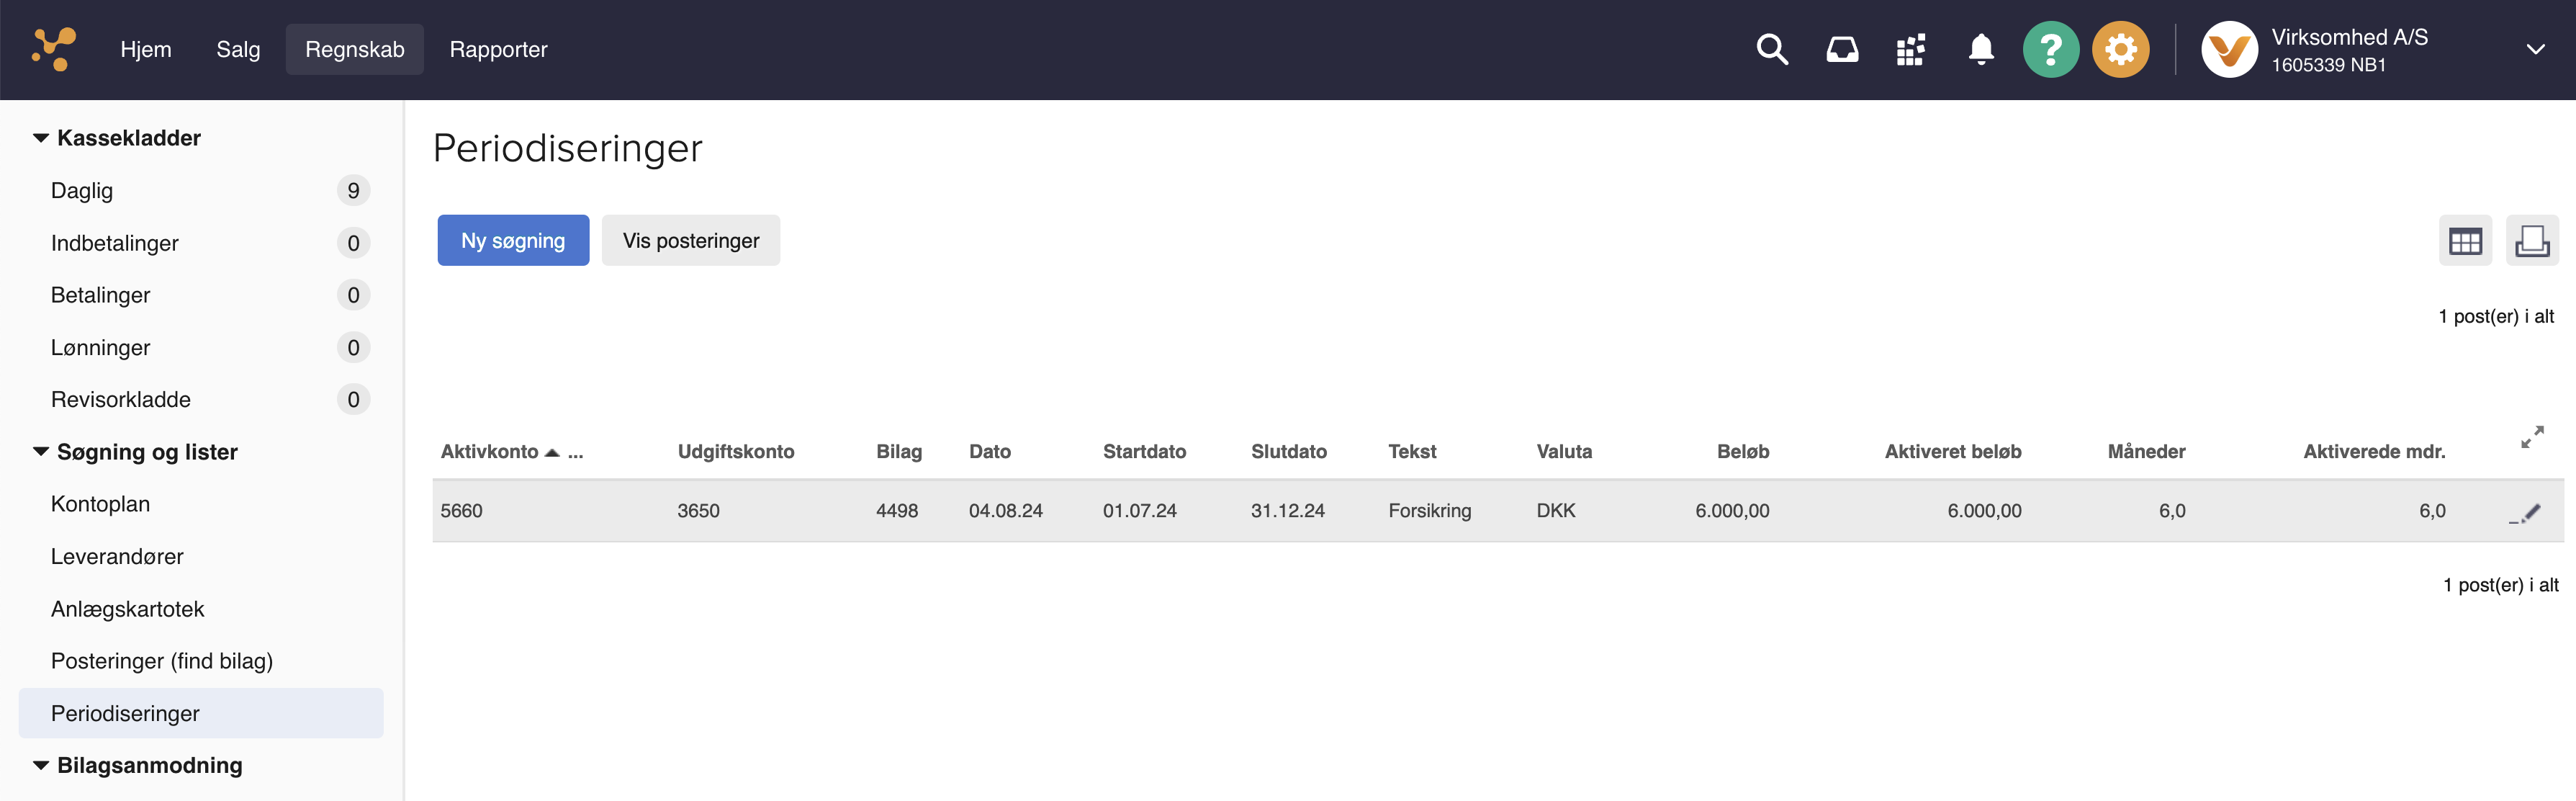Open Anlægskartotek in the sidebar
The height and width of the screenshot is (801, 2576).
(x=127, y=609)
